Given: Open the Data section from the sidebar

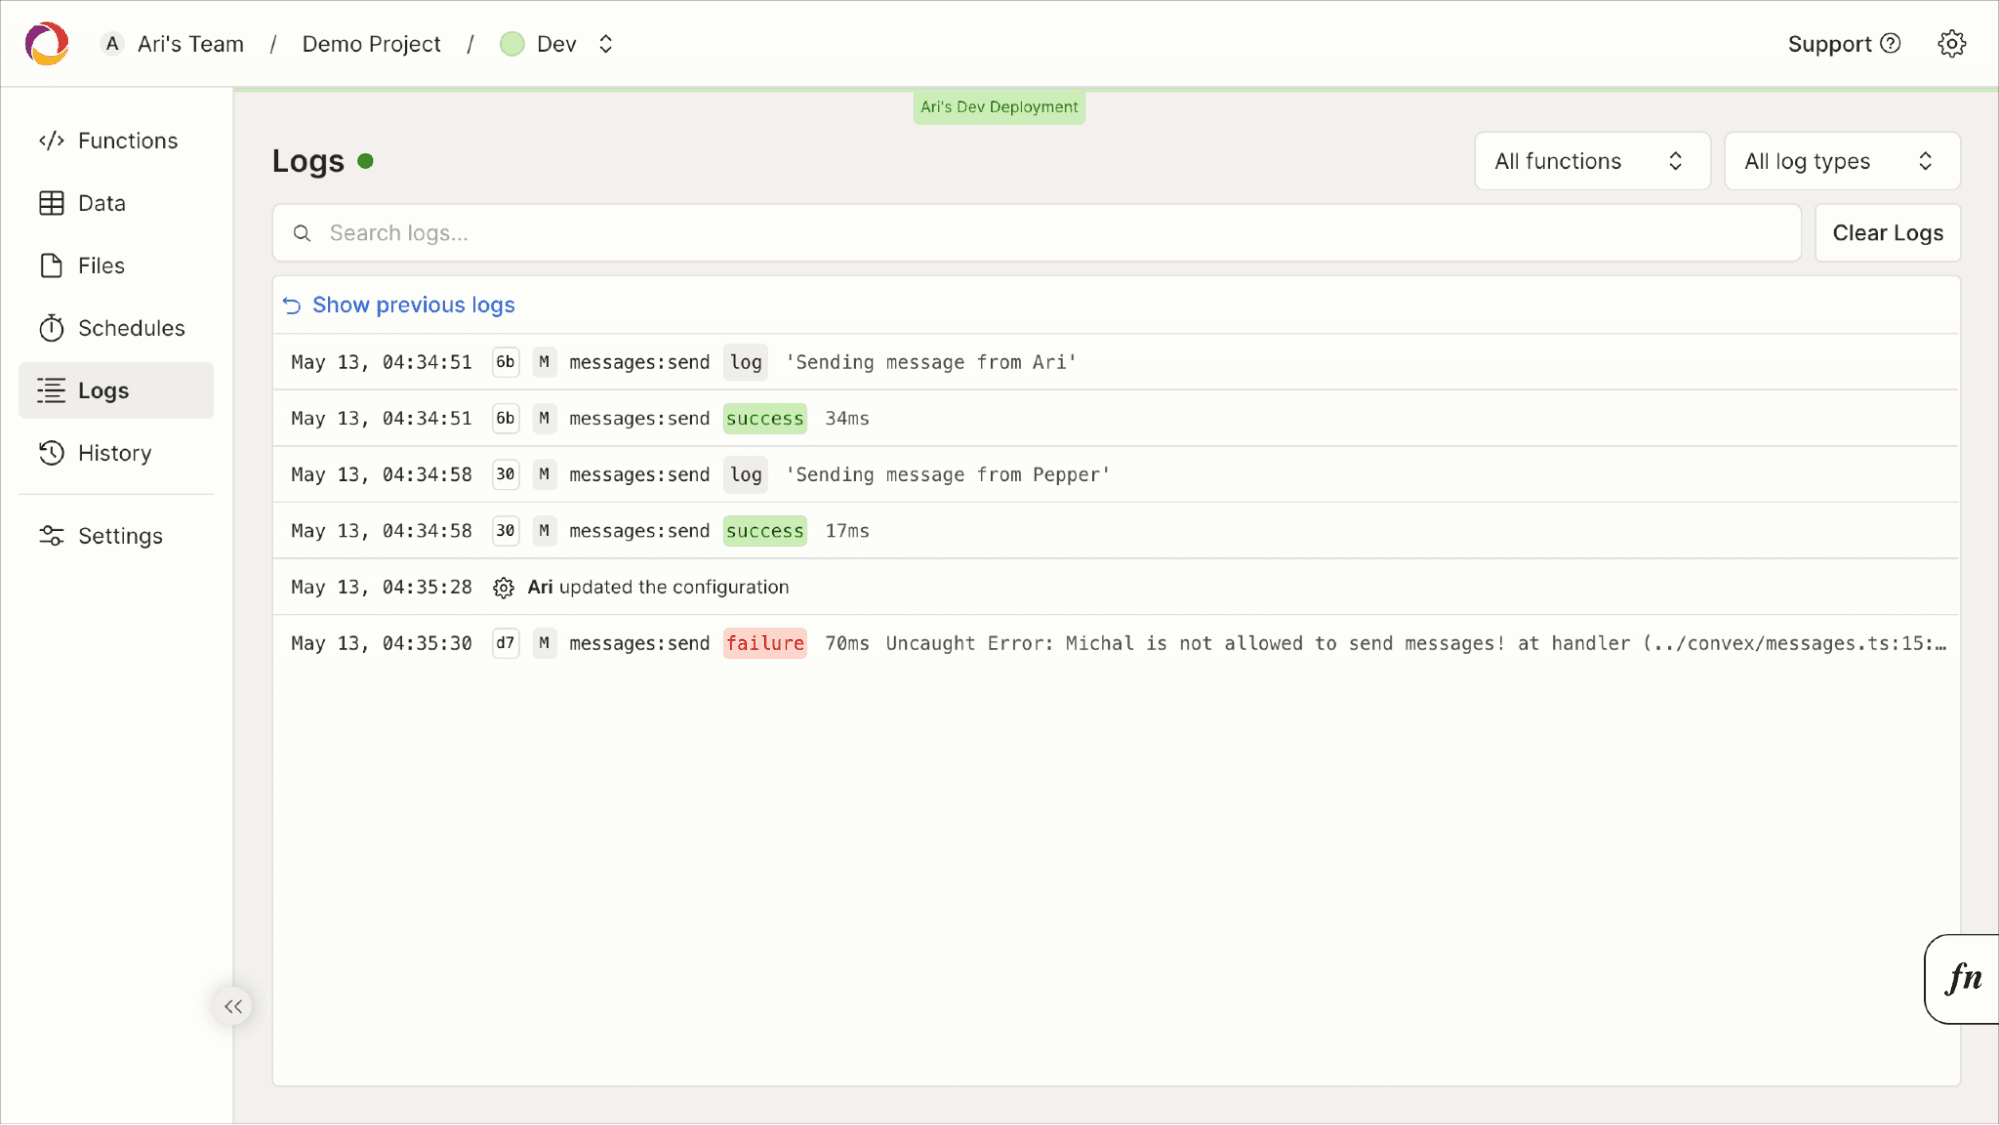Looking at the screenshot, I should point(51,203).
